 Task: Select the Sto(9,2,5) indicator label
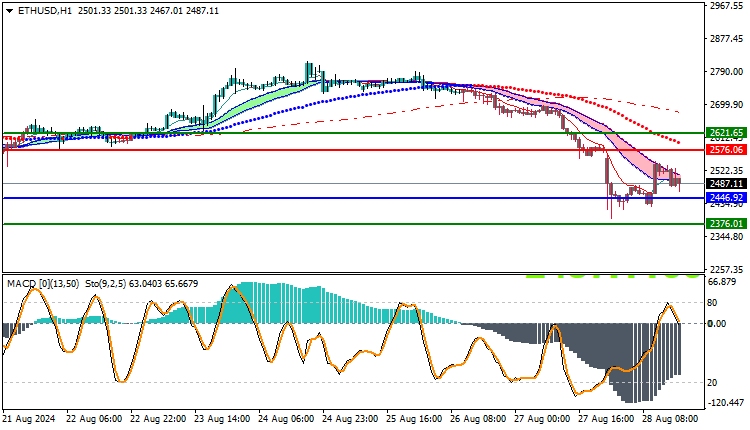pyautogui.click(x=106, y=284)
